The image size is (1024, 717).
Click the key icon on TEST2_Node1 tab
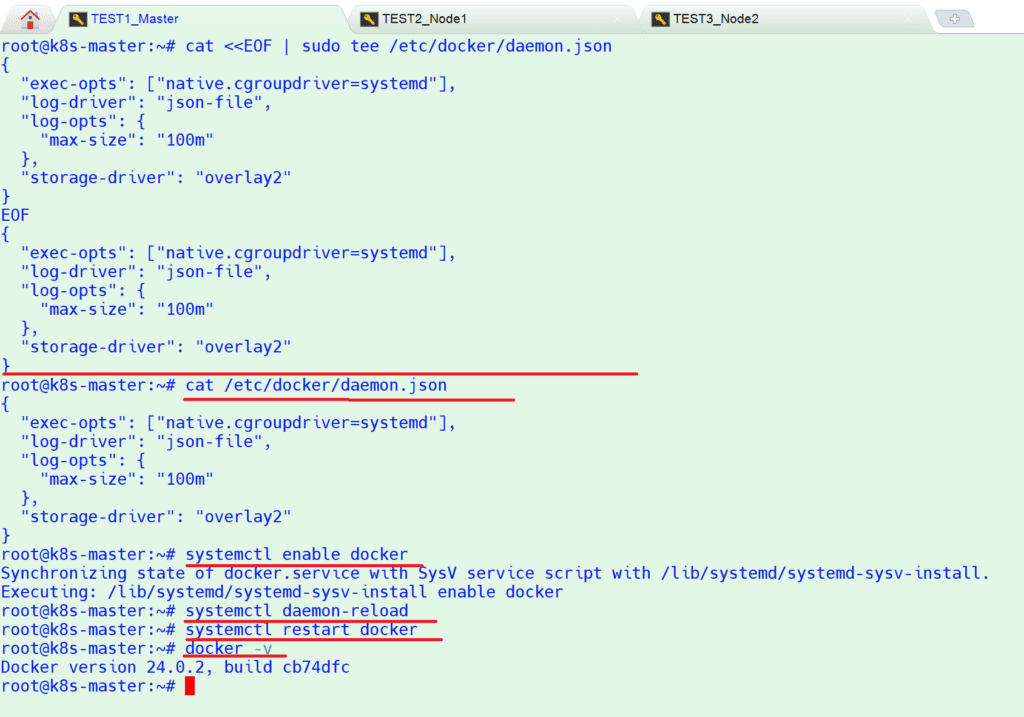[369, 19]
